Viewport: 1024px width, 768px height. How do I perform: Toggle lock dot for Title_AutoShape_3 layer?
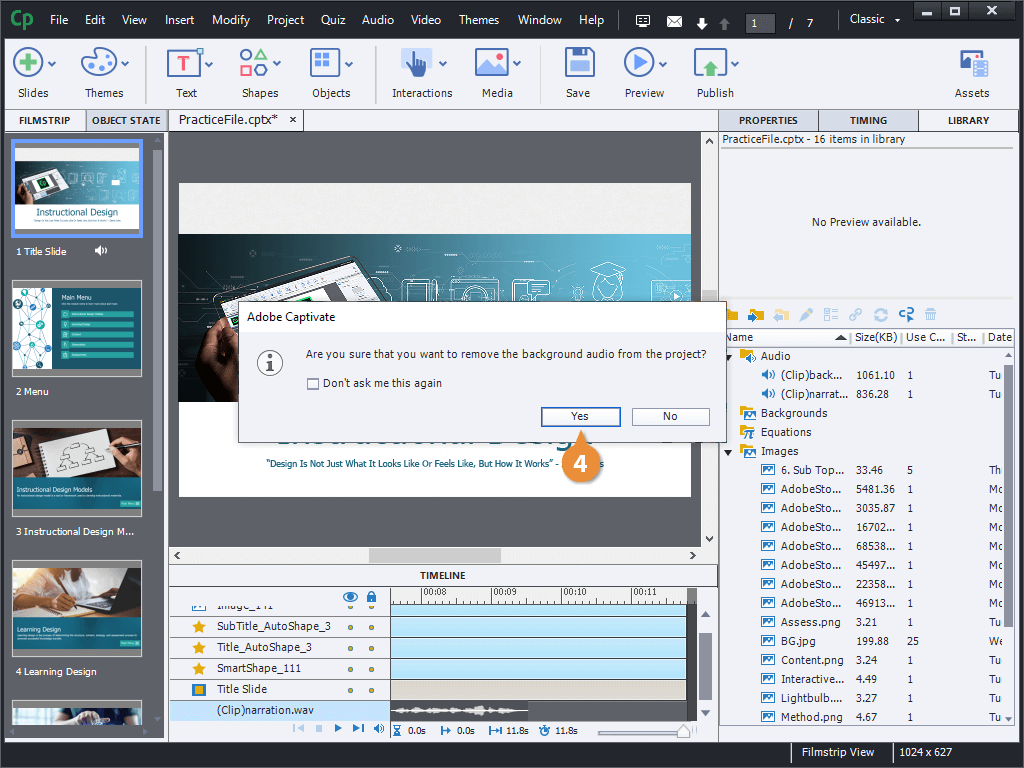371,648
